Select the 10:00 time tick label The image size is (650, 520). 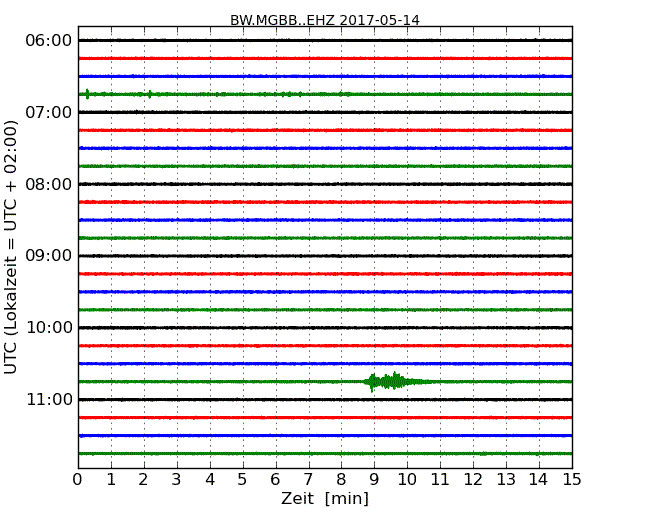click(49, 328)
